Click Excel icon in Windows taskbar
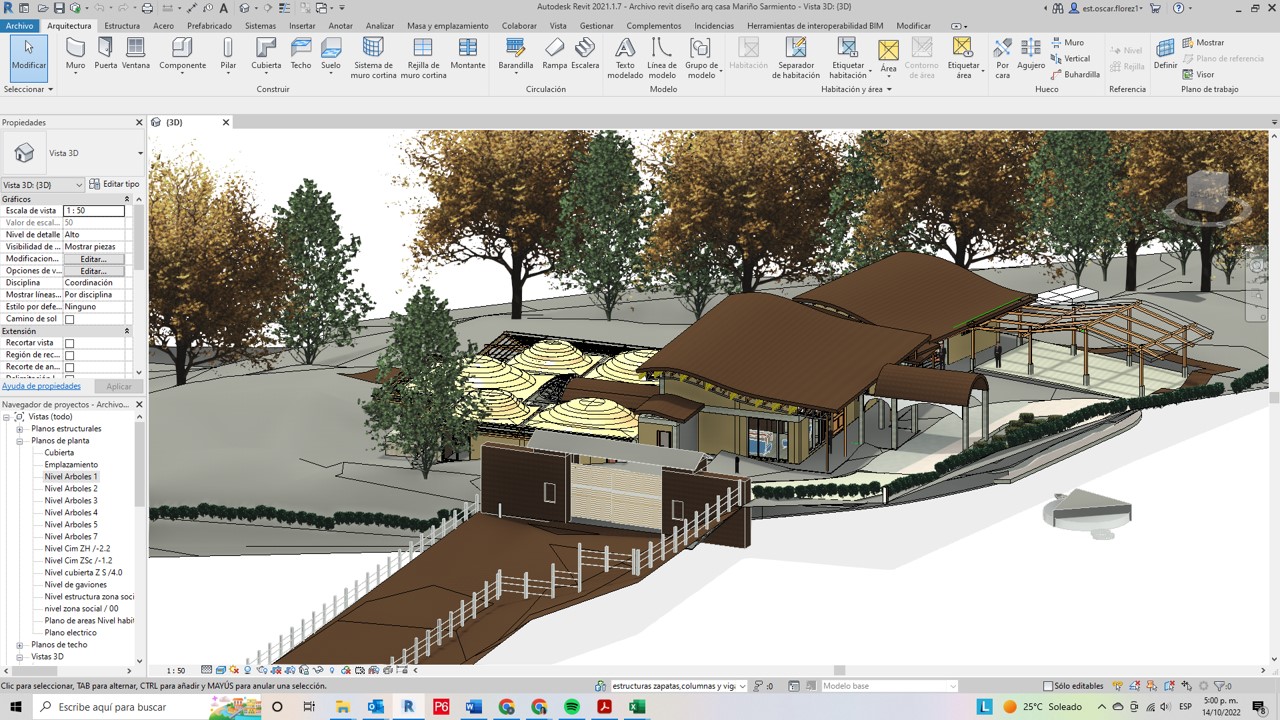The image size is (1280, 720). (x=637, y=707)
